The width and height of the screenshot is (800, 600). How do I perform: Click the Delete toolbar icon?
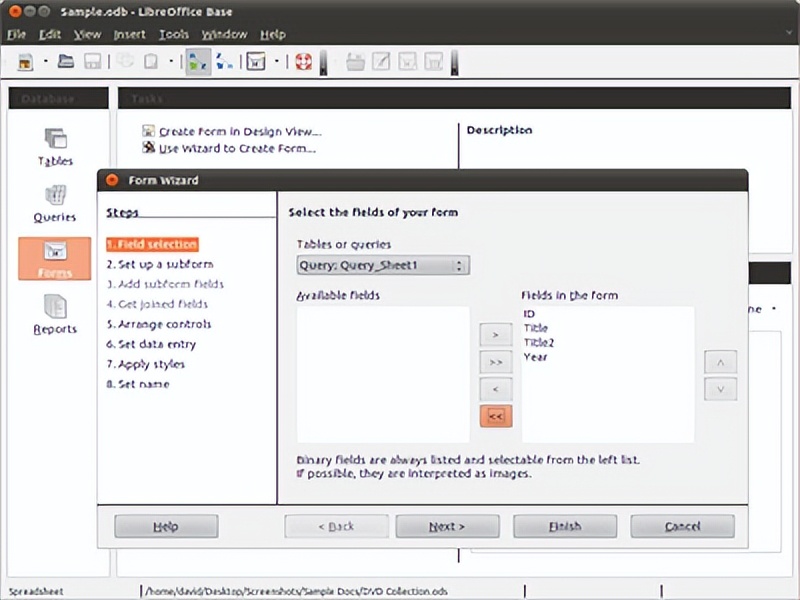(x=407, y=62)
